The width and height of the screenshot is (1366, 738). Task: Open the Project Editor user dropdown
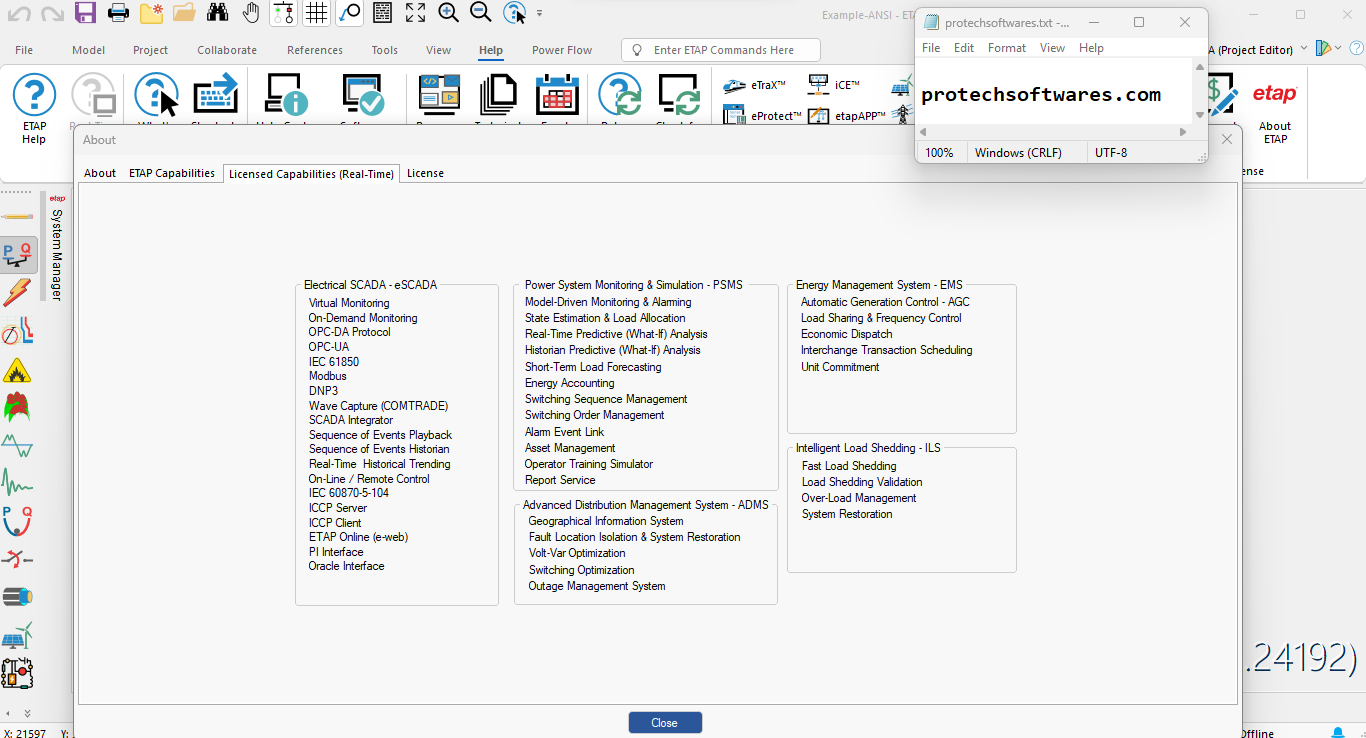1304,49
